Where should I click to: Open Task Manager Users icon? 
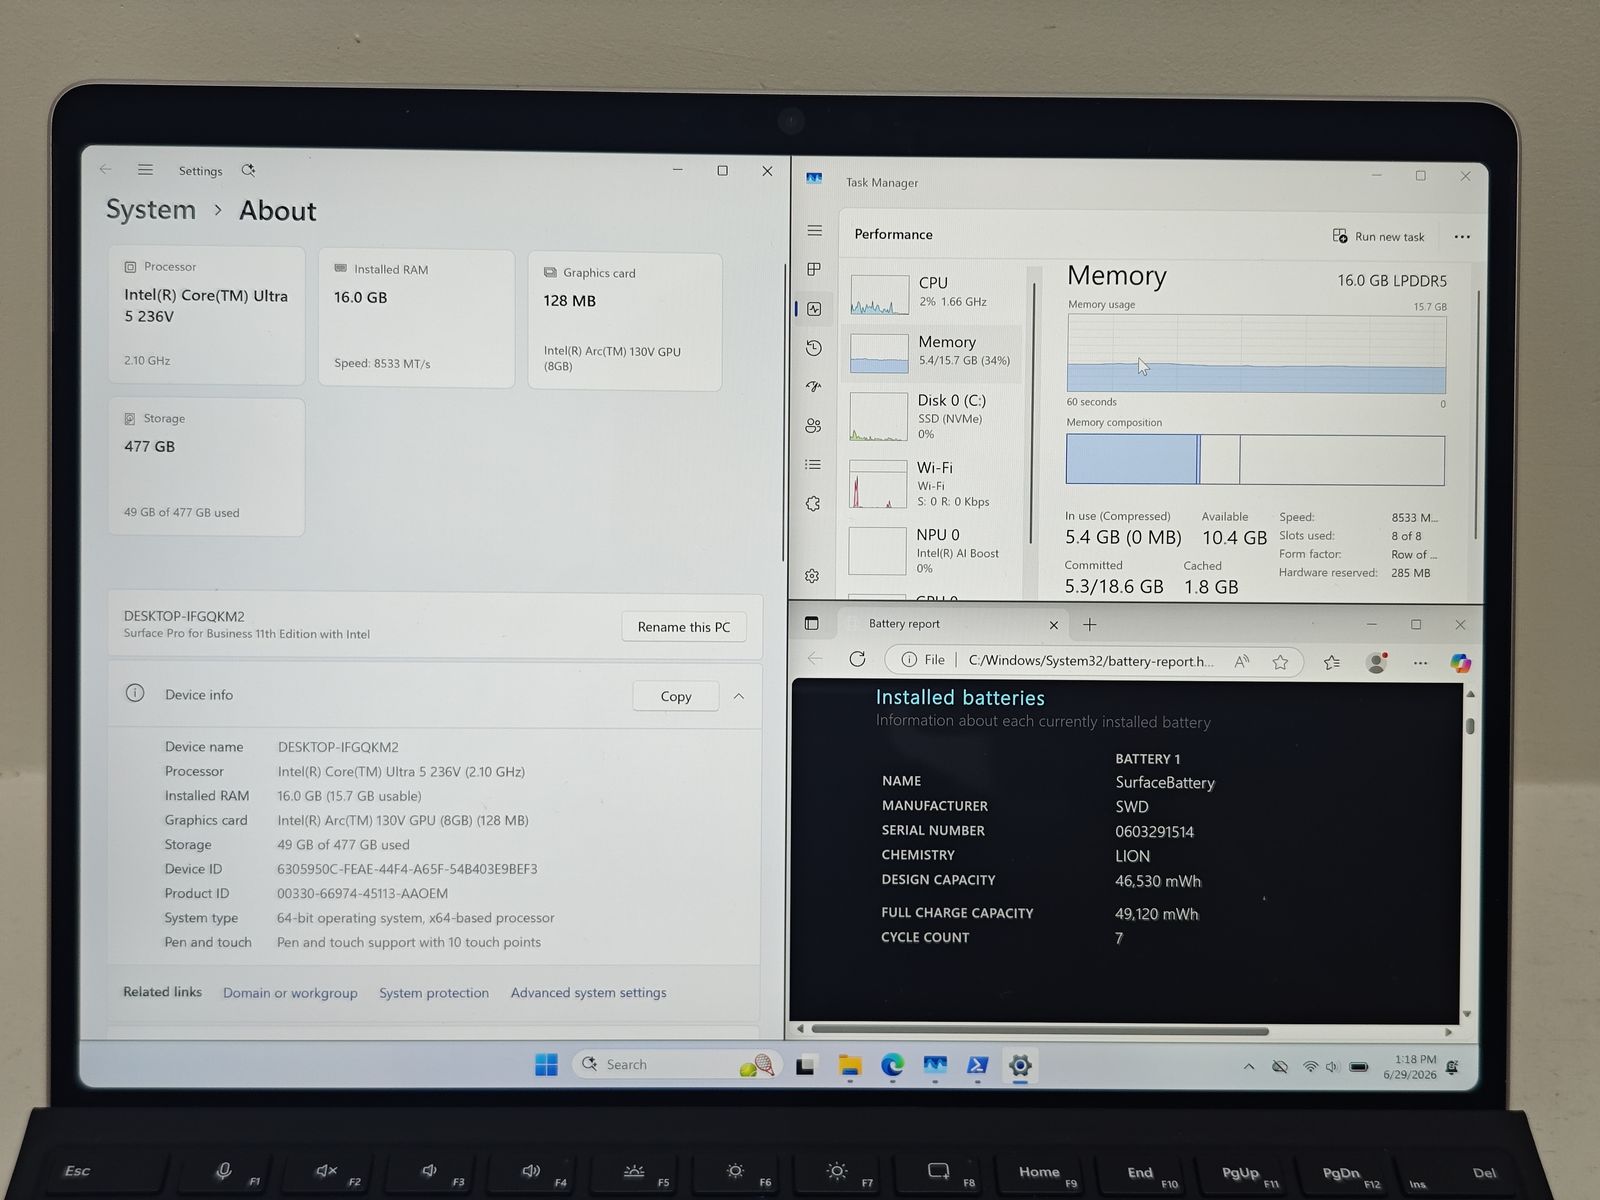click(x=813, y=426)
